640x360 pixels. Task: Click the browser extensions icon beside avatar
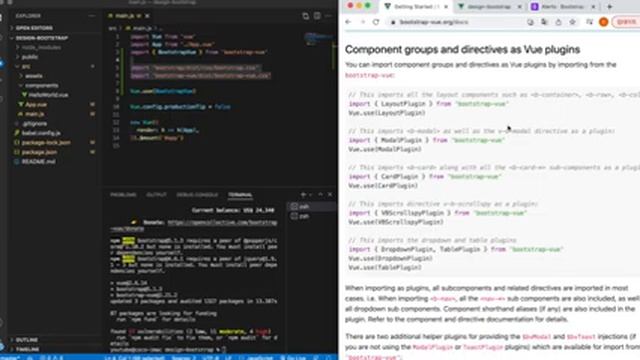tap(589, 22)
